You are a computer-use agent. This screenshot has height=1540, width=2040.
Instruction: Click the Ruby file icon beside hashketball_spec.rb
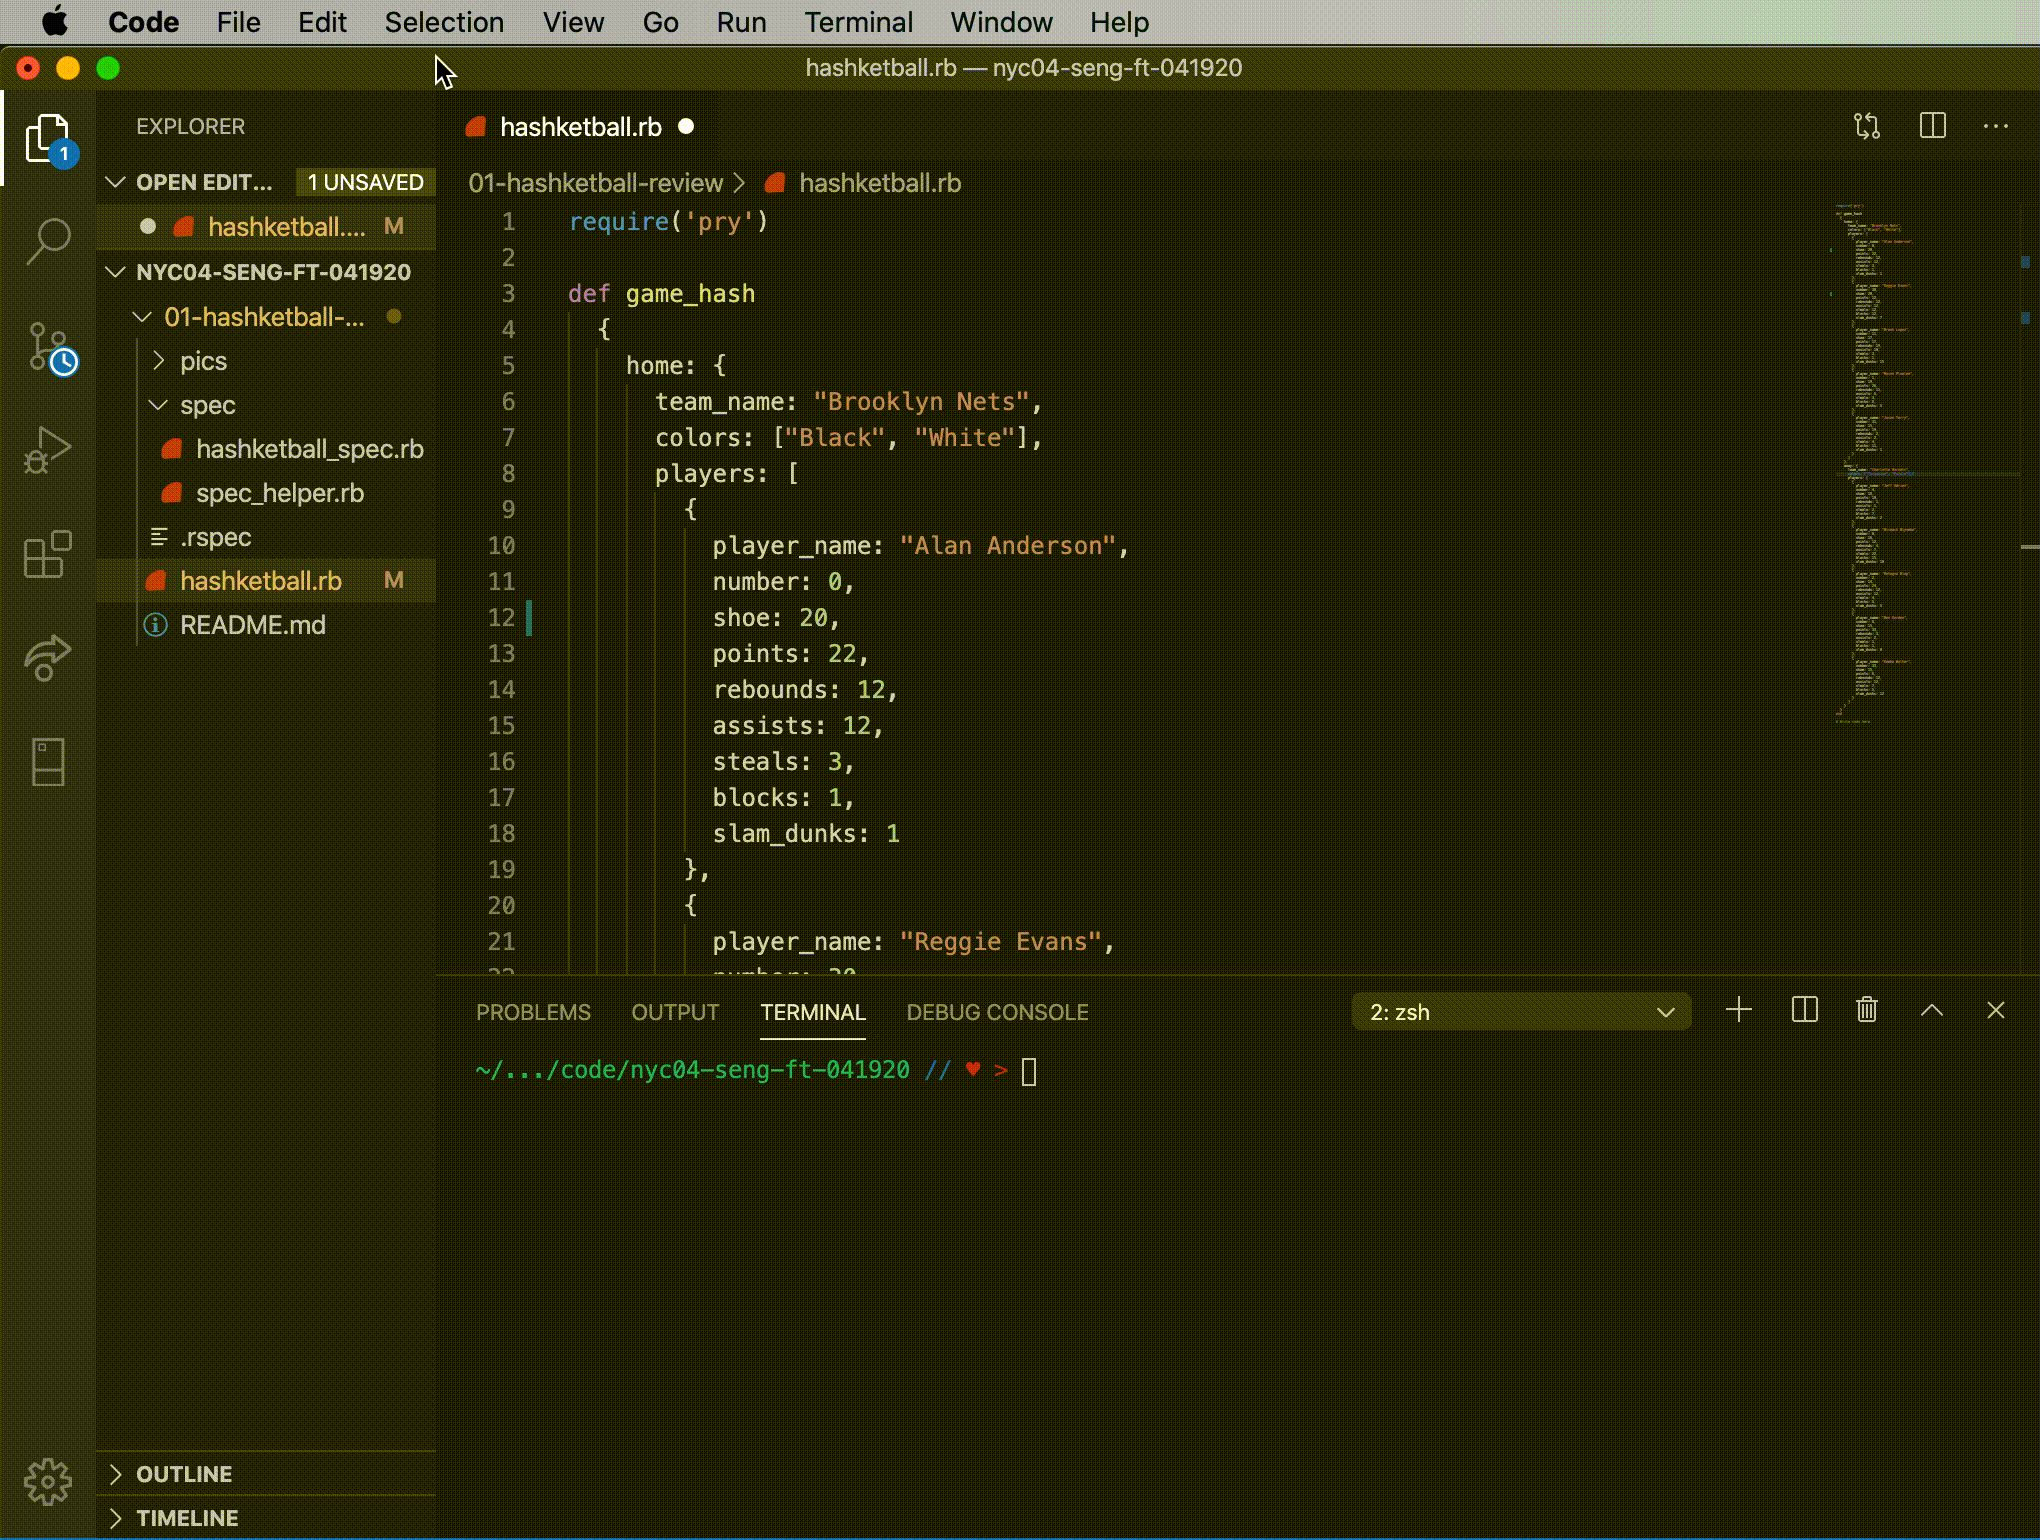172,449
